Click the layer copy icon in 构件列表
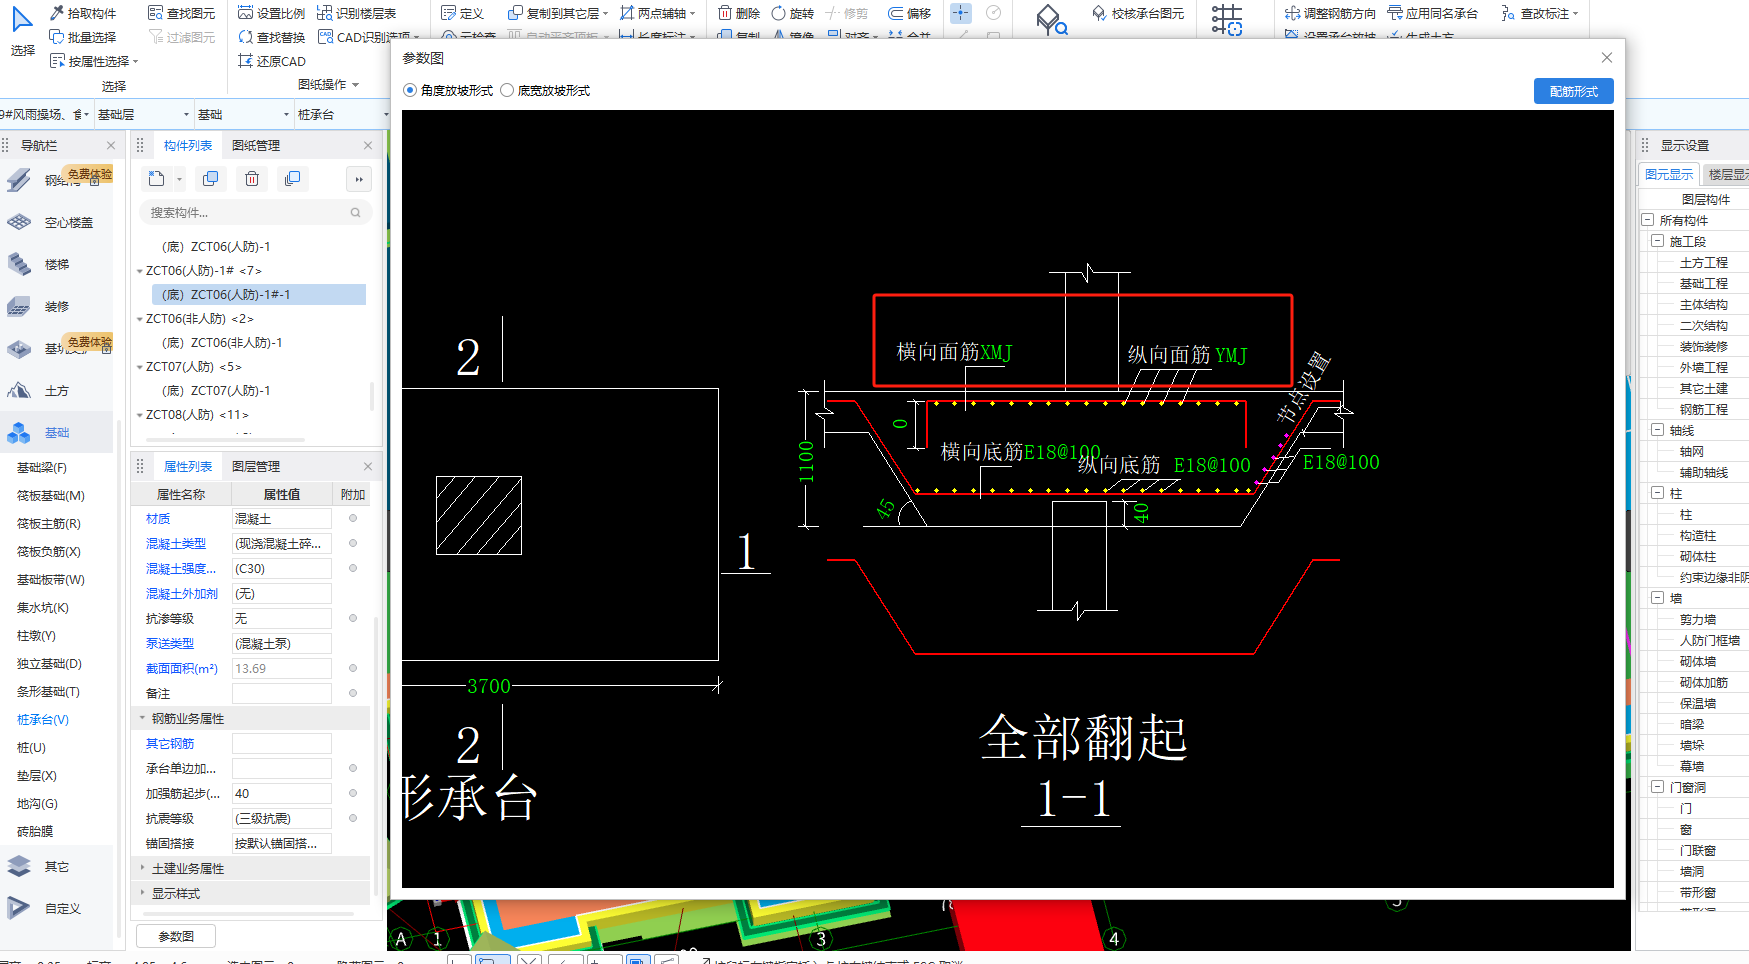This screenshot has width=1749, height=964. coord(292,179)
